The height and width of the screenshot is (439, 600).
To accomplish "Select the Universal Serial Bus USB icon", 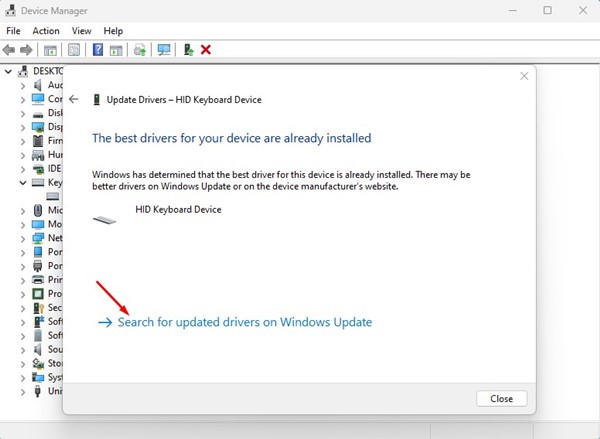I will coord(38,391).
